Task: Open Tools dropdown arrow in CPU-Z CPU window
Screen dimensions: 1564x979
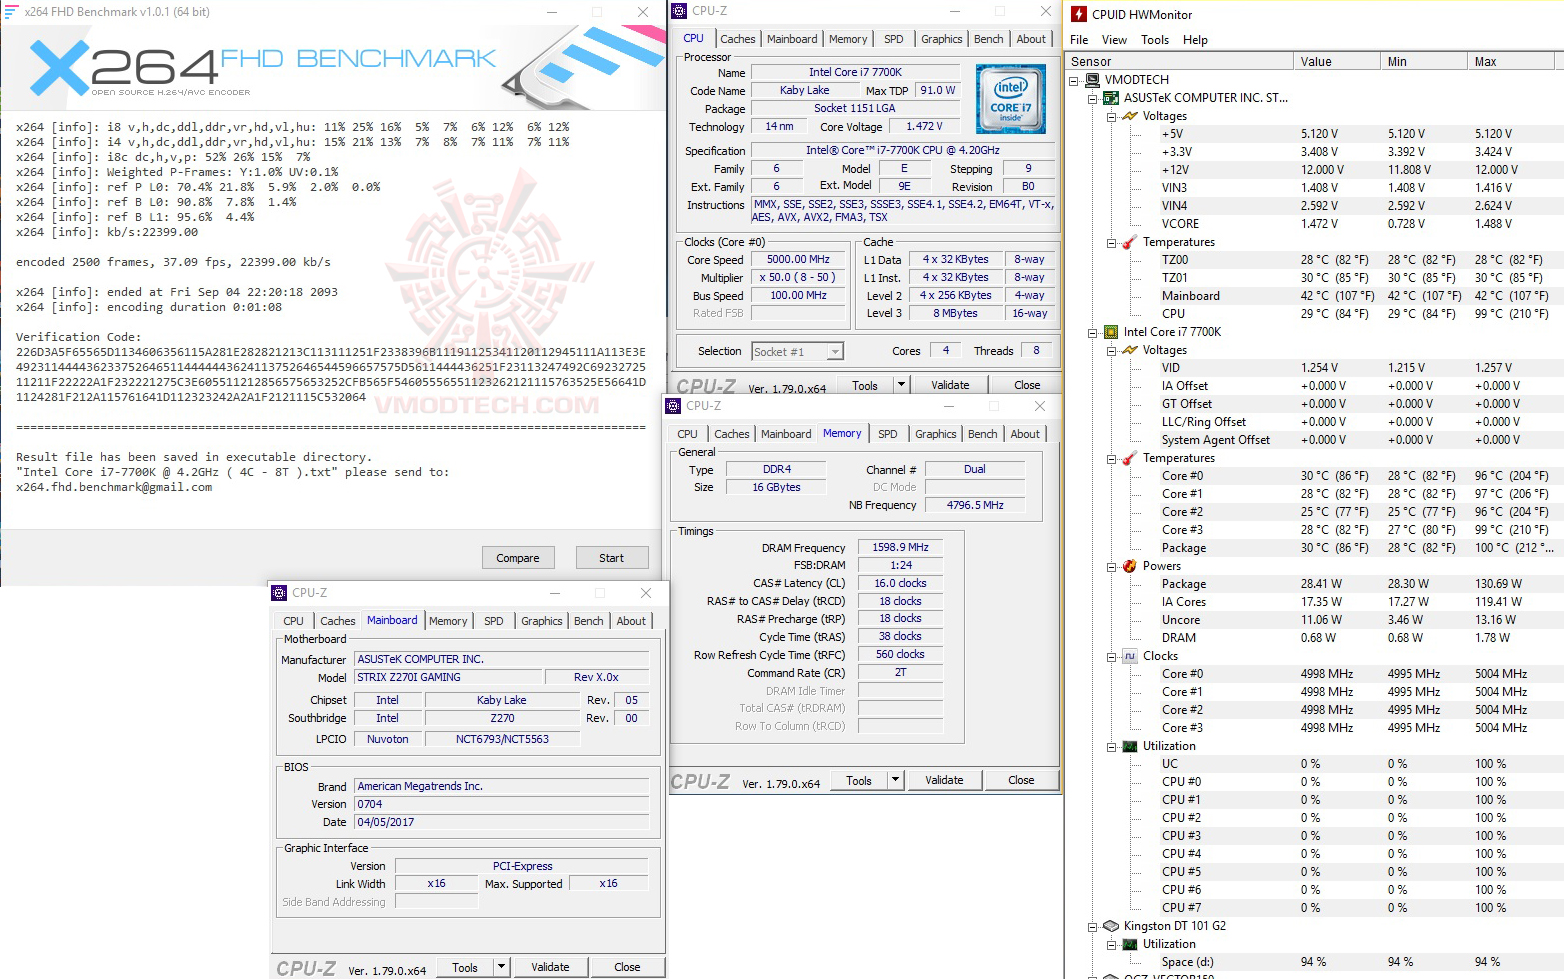Action: click(x=901, y=385)
